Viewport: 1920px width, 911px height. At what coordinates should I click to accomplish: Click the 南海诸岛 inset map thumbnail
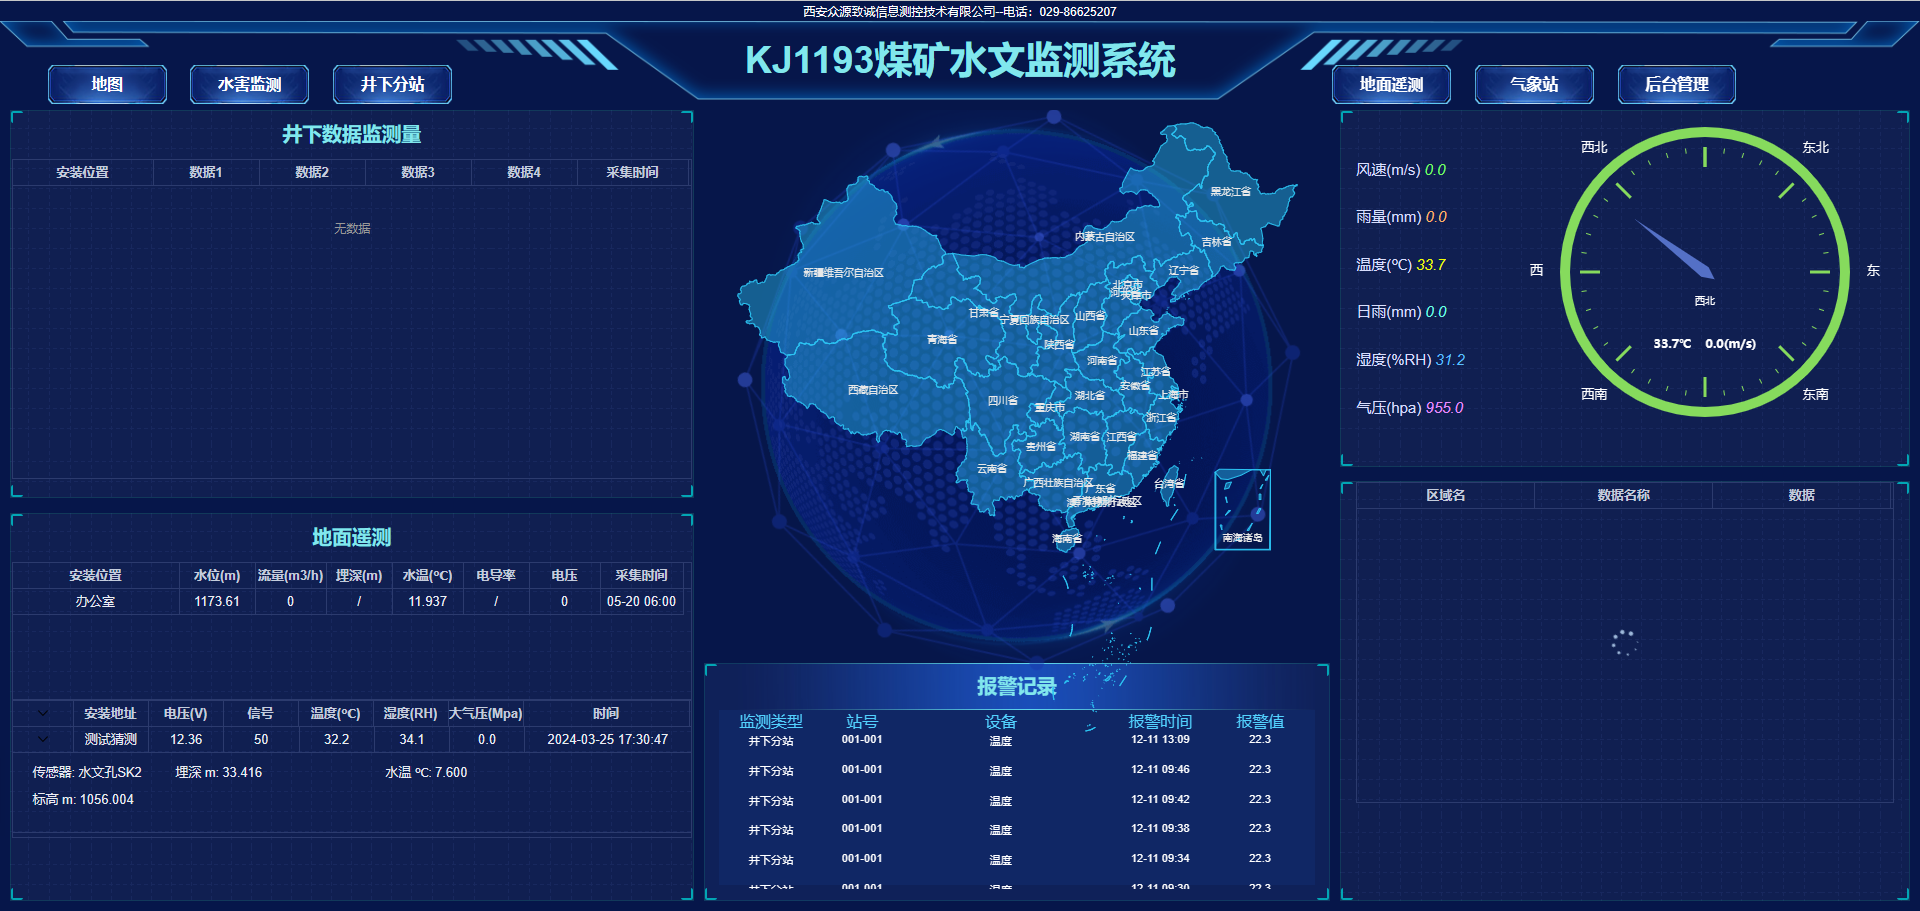pyautogui.click(x=1242, y=509)
